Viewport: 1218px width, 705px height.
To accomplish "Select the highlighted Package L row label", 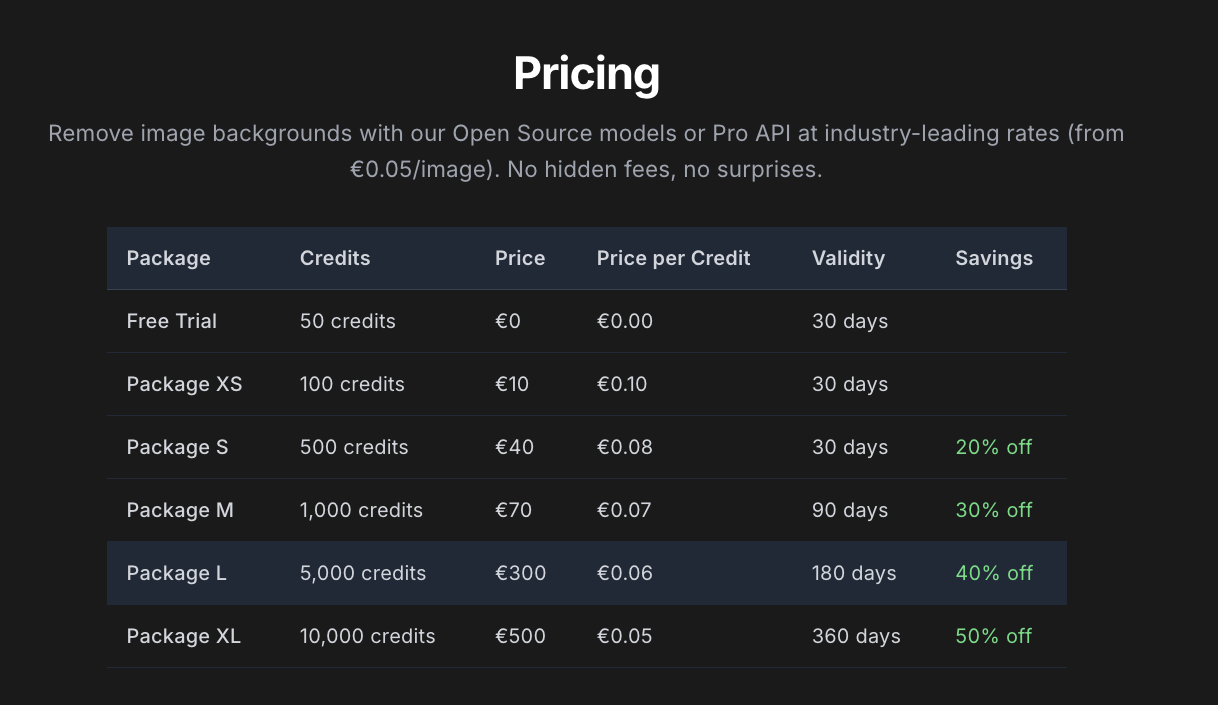I will (x=176, y=573).
